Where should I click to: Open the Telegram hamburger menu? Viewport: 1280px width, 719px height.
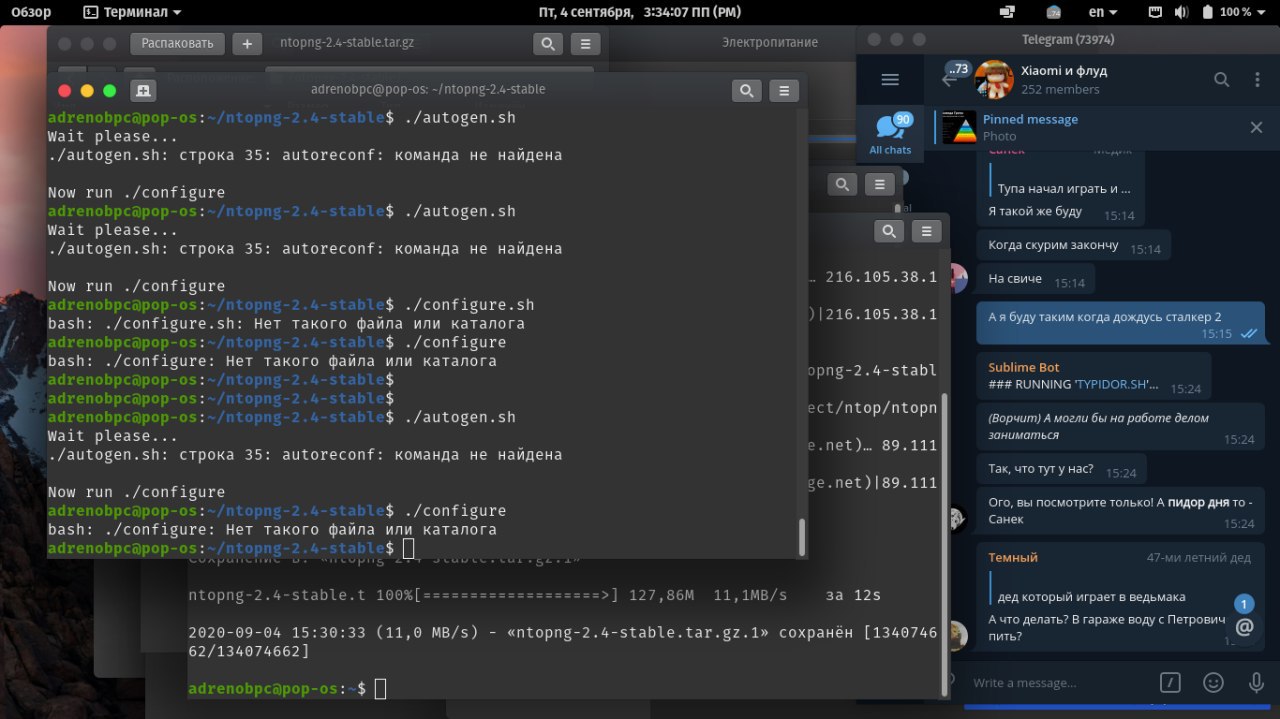pos(890,80)
